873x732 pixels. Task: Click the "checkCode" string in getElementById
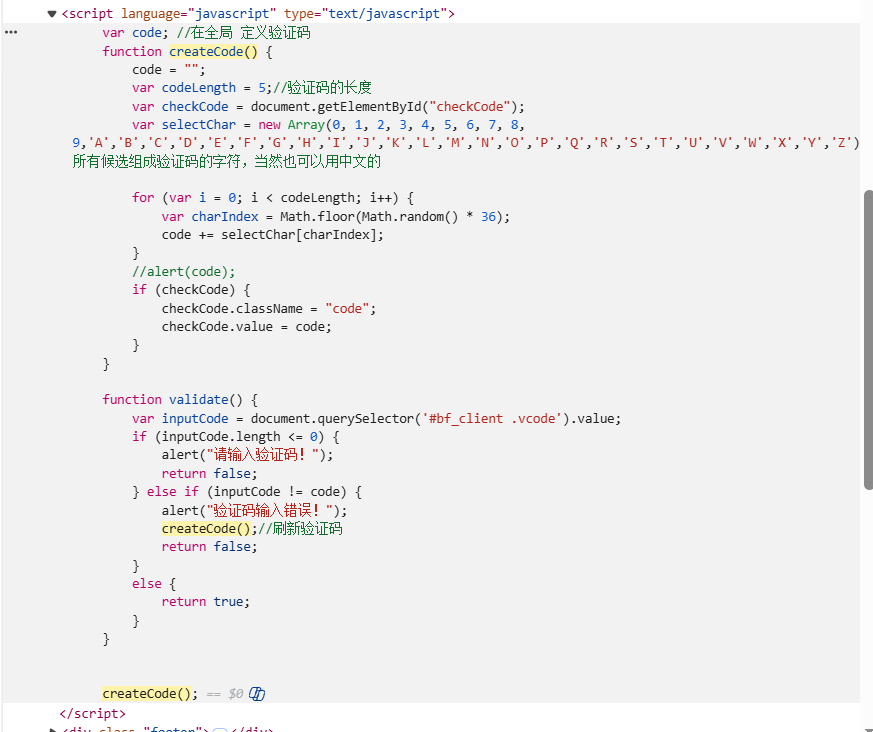tap(474, 106)
